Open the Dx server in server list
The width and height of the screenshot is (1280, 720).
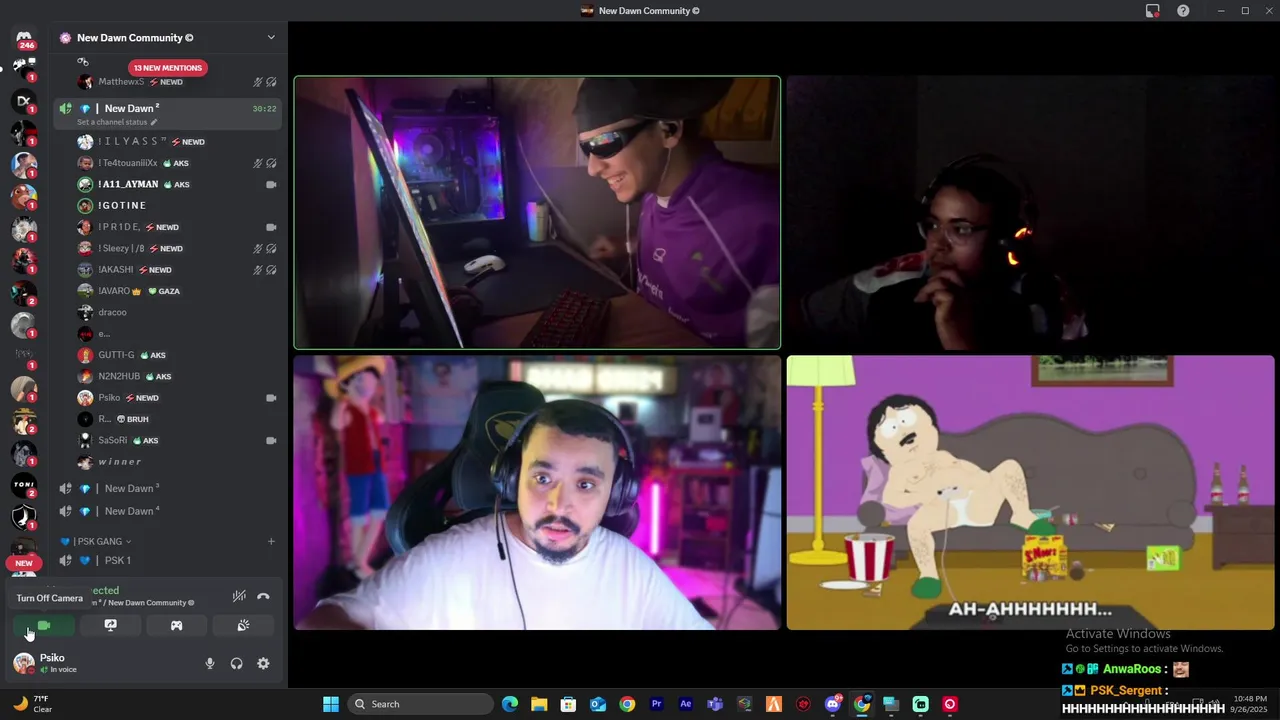click(24, 100)
